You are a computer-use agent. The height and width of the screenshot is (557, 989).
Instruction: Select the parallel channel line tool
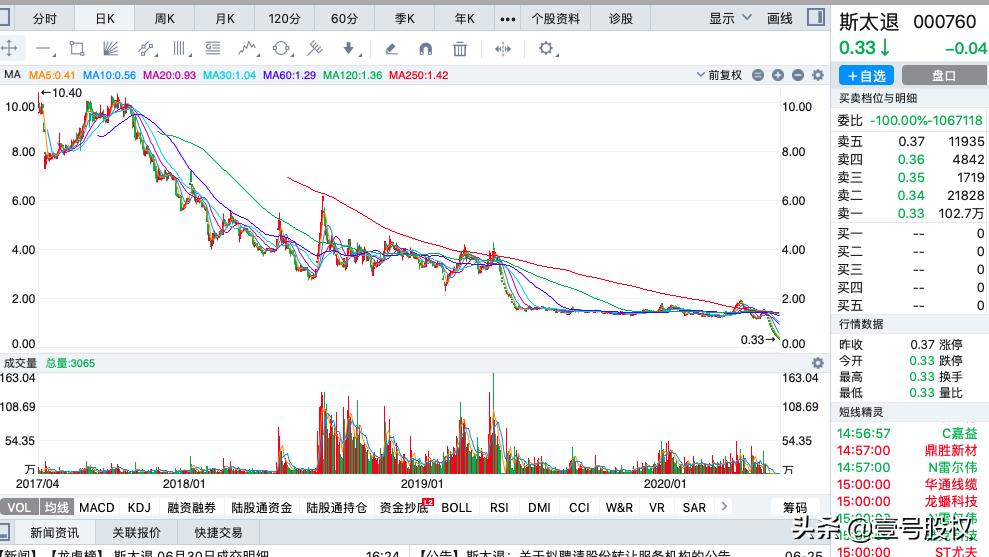146,49
